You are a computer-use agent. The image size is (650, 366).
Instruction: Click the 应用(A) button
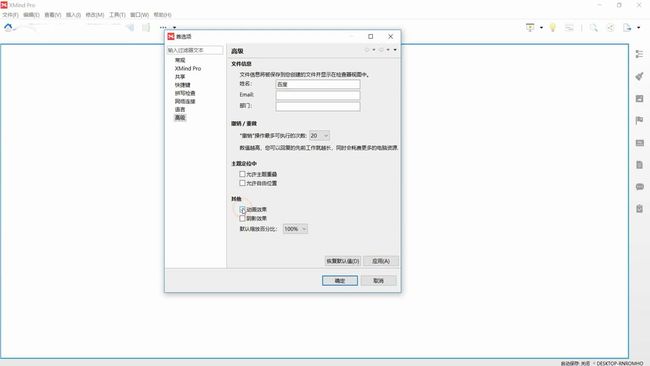tap(381, 261)
